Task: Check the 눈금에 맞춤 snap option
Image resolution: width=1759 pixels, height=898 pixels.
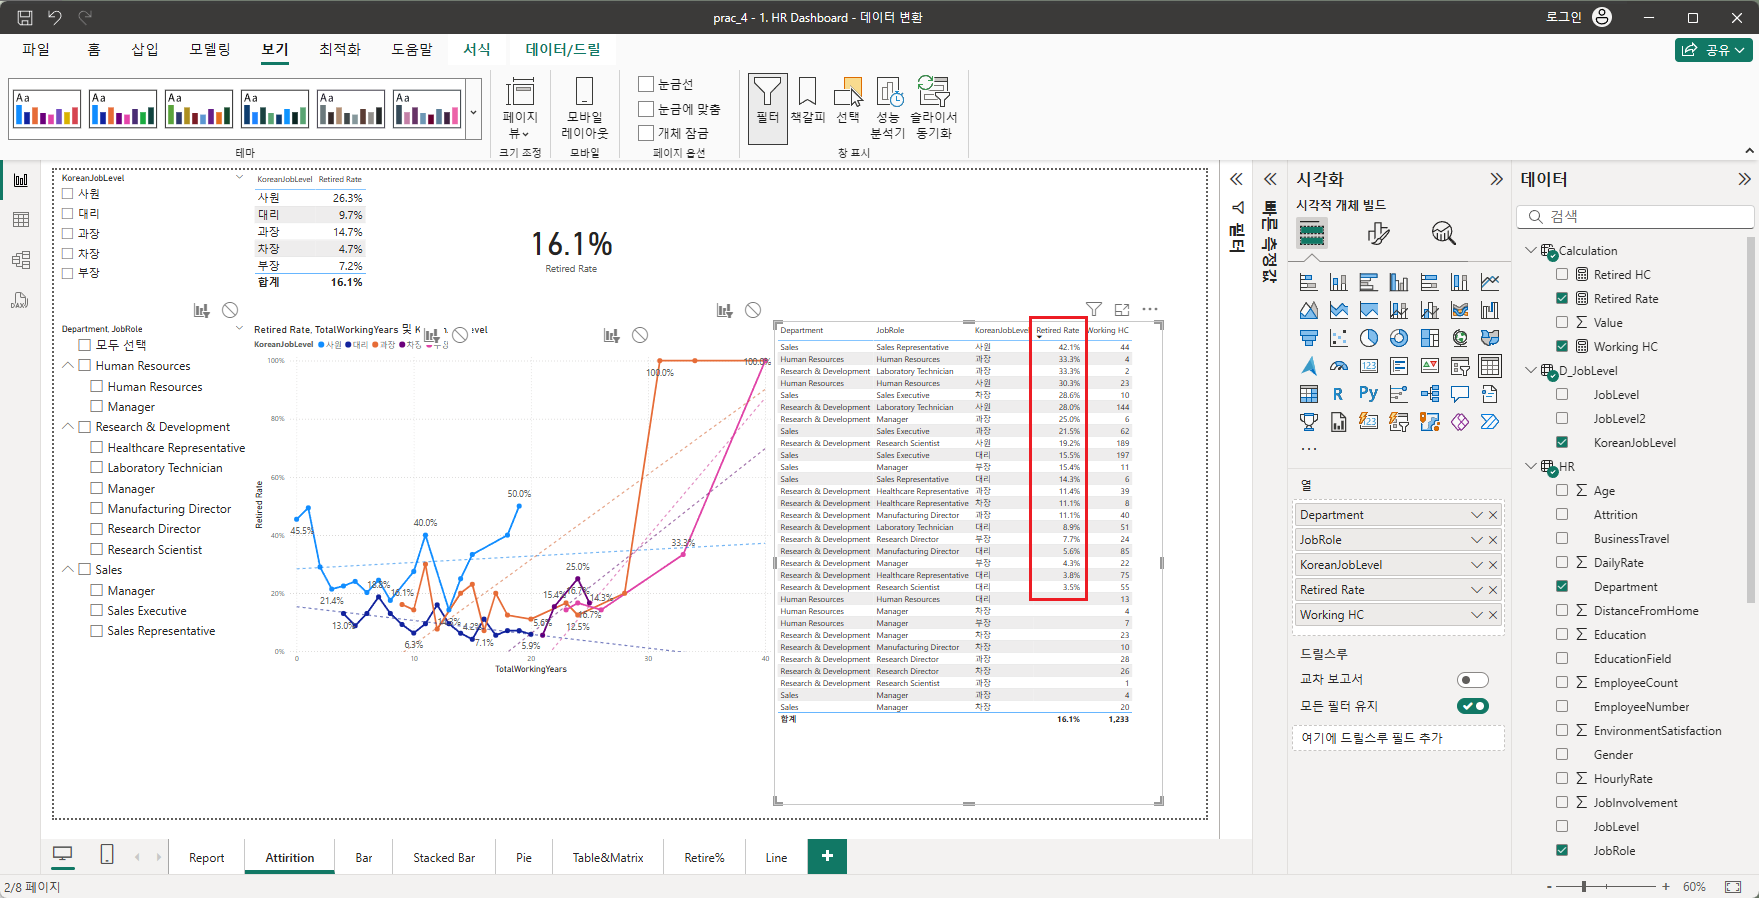Action: click(646, 109)
